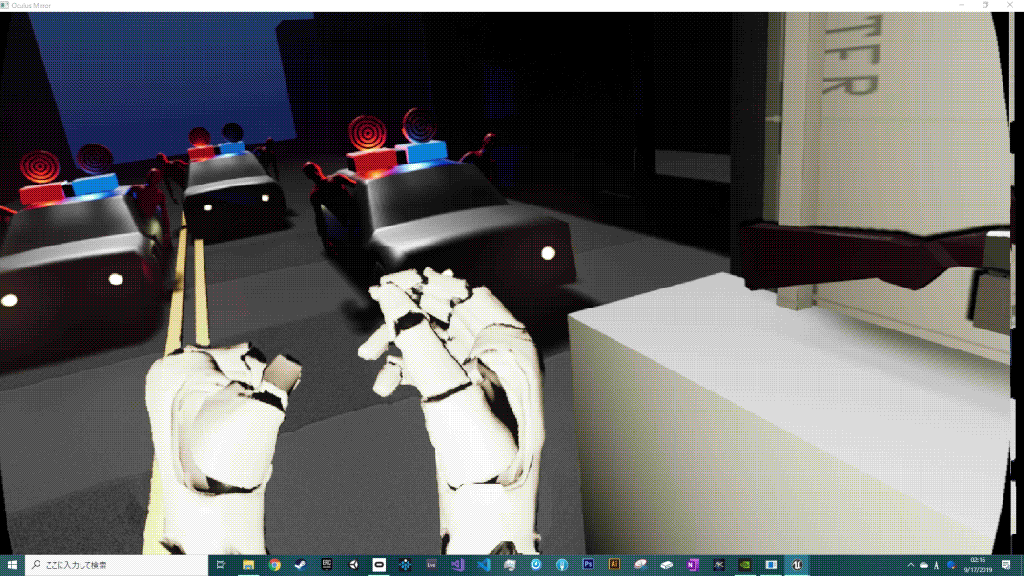Launch Photoshop from the taskbar
Image resolution: width=1024 pixels, height=576 pixels.
(x=588, y=565)
